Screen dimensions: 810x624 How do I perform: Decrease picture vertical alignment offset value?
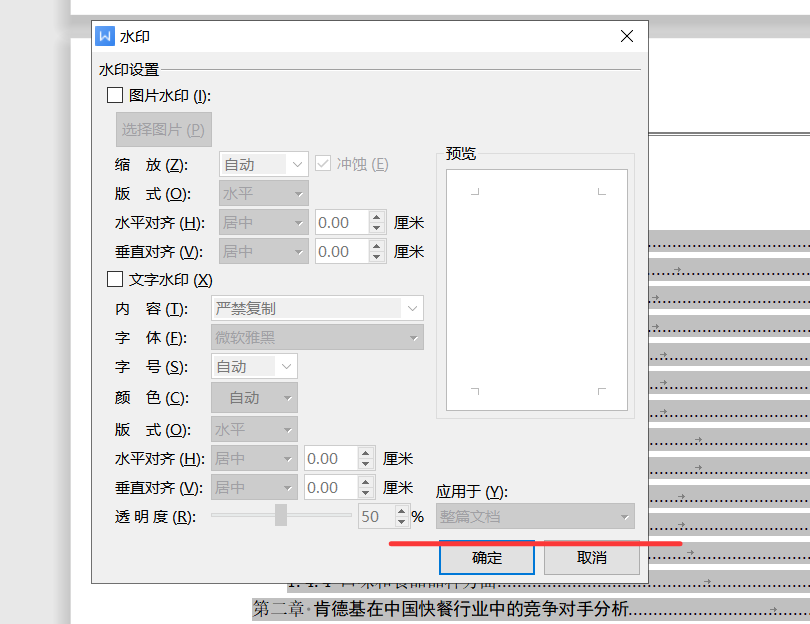click(377, 257)
